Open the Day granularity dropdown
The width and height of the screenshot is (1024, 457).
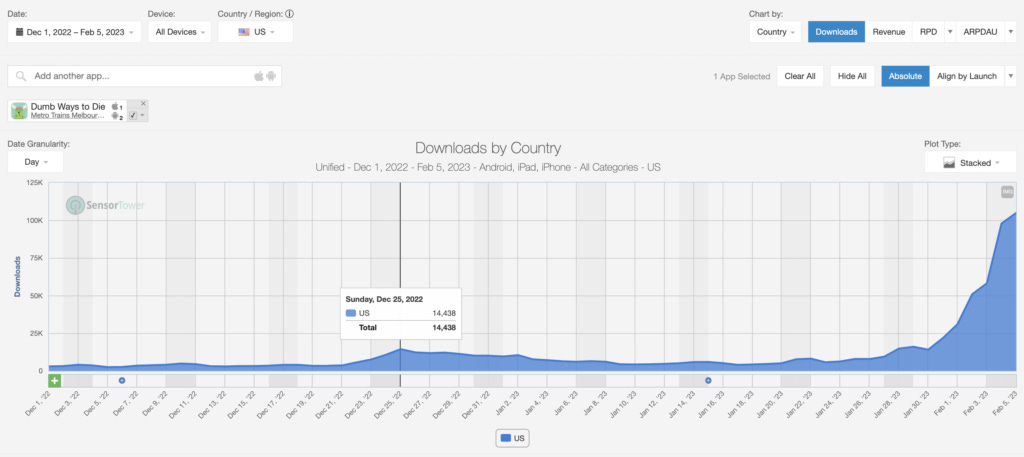(x=35, y=162)
